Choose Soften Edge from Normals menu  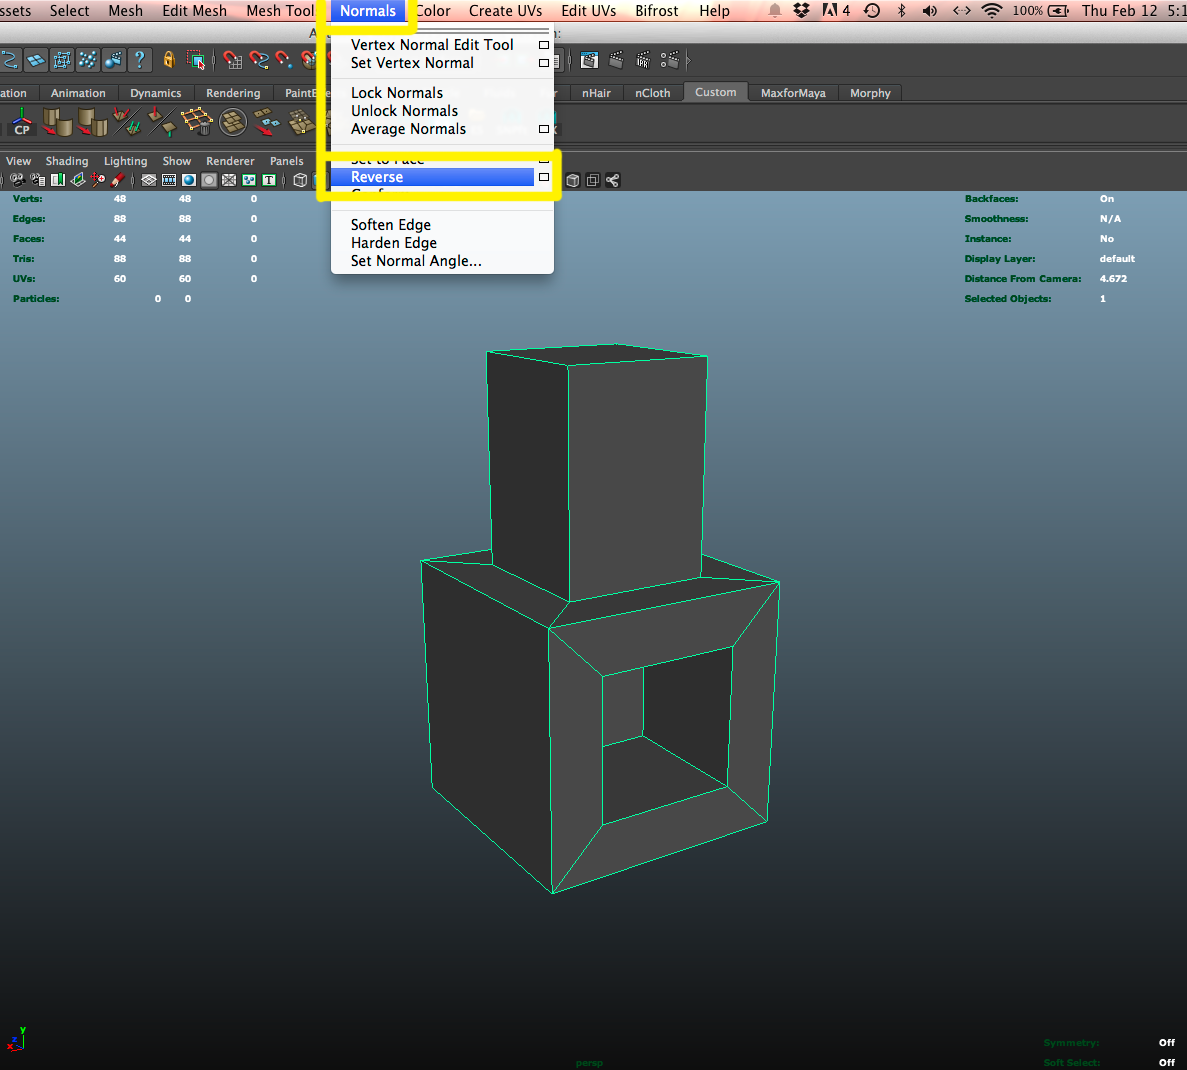click(391, 225)
